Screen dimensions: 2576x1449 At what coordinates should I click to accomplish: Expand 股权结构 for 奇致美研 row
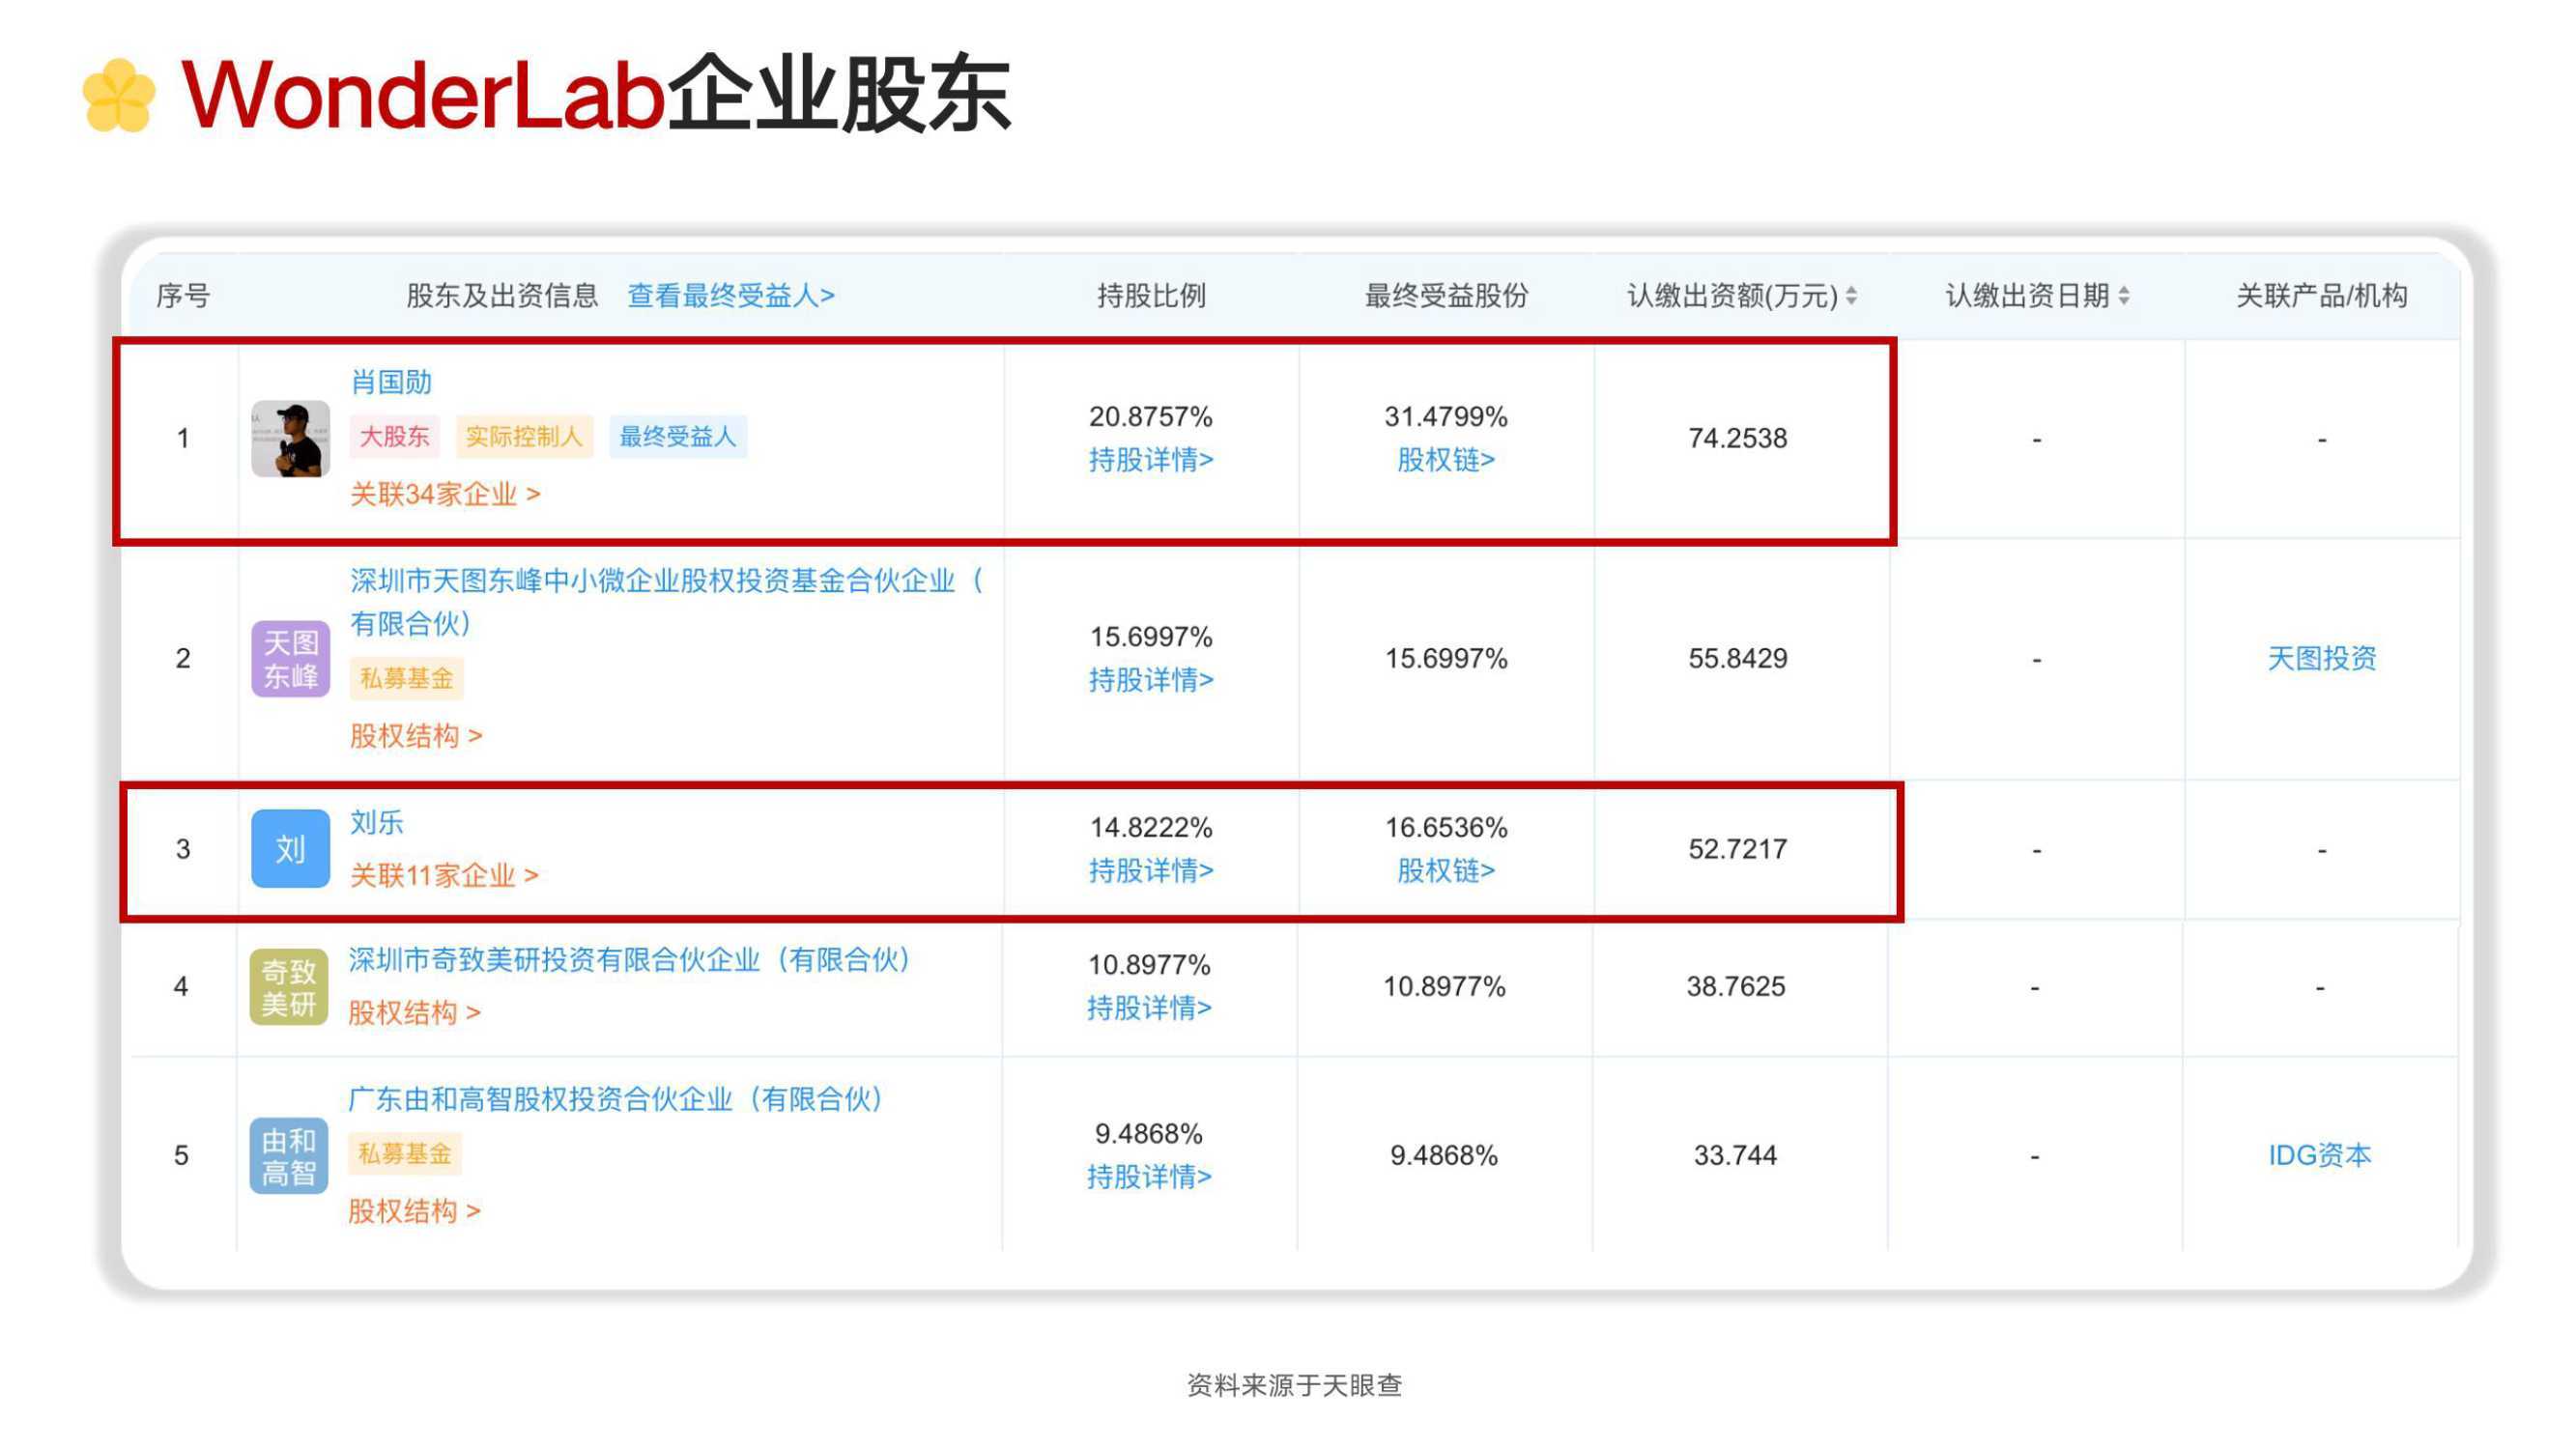414,1013
